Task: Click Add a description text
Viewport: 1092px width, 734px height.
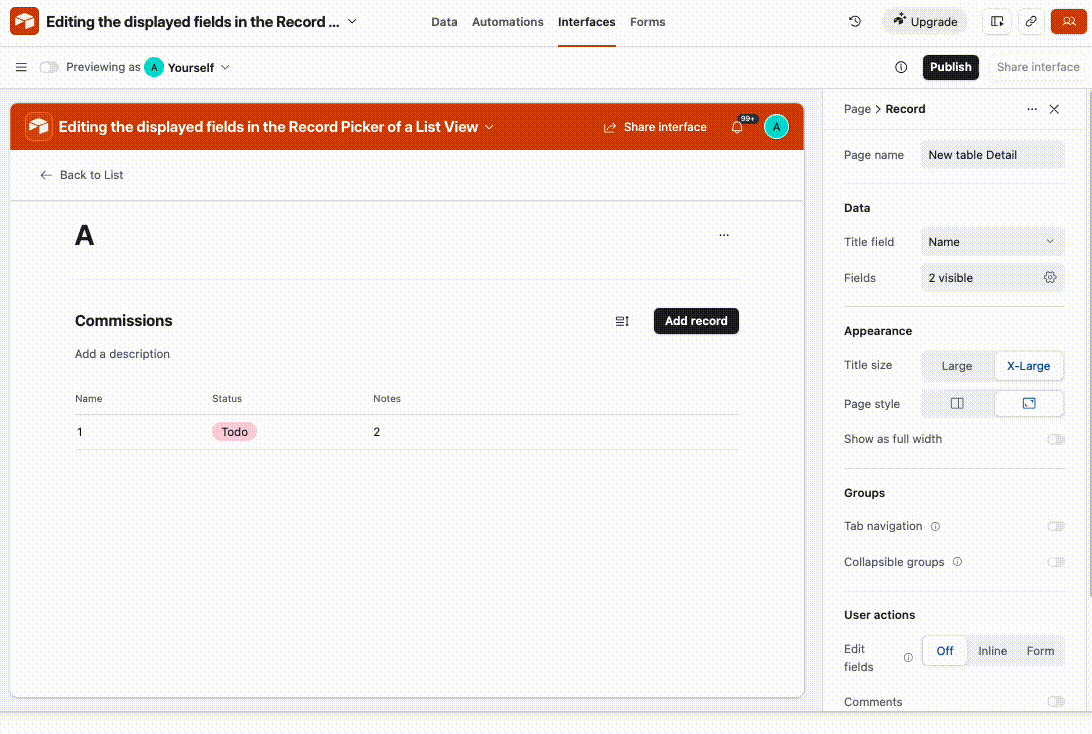Action: tap(123, 354)
